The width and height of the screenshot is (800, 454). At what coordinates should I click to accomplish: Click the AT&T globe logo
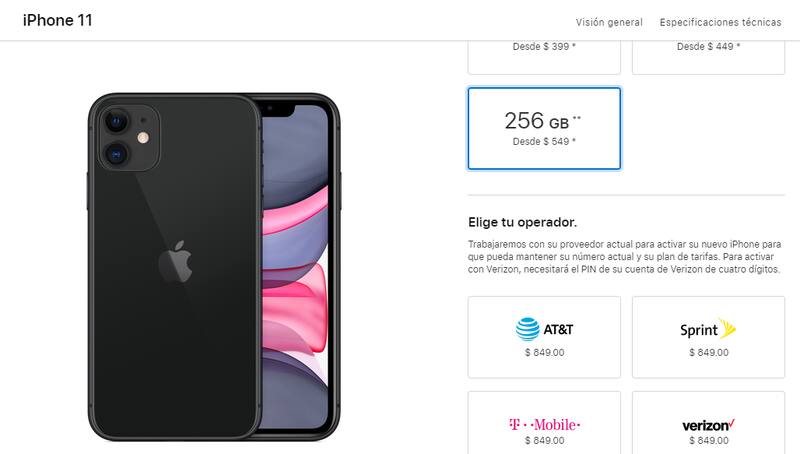click(528, 329)
